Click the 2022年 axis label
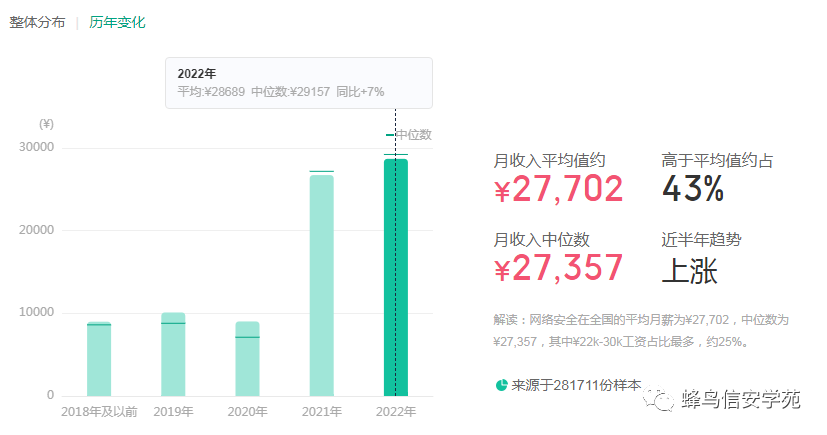This screenshot has height=435, width=827. pos(396,412)
